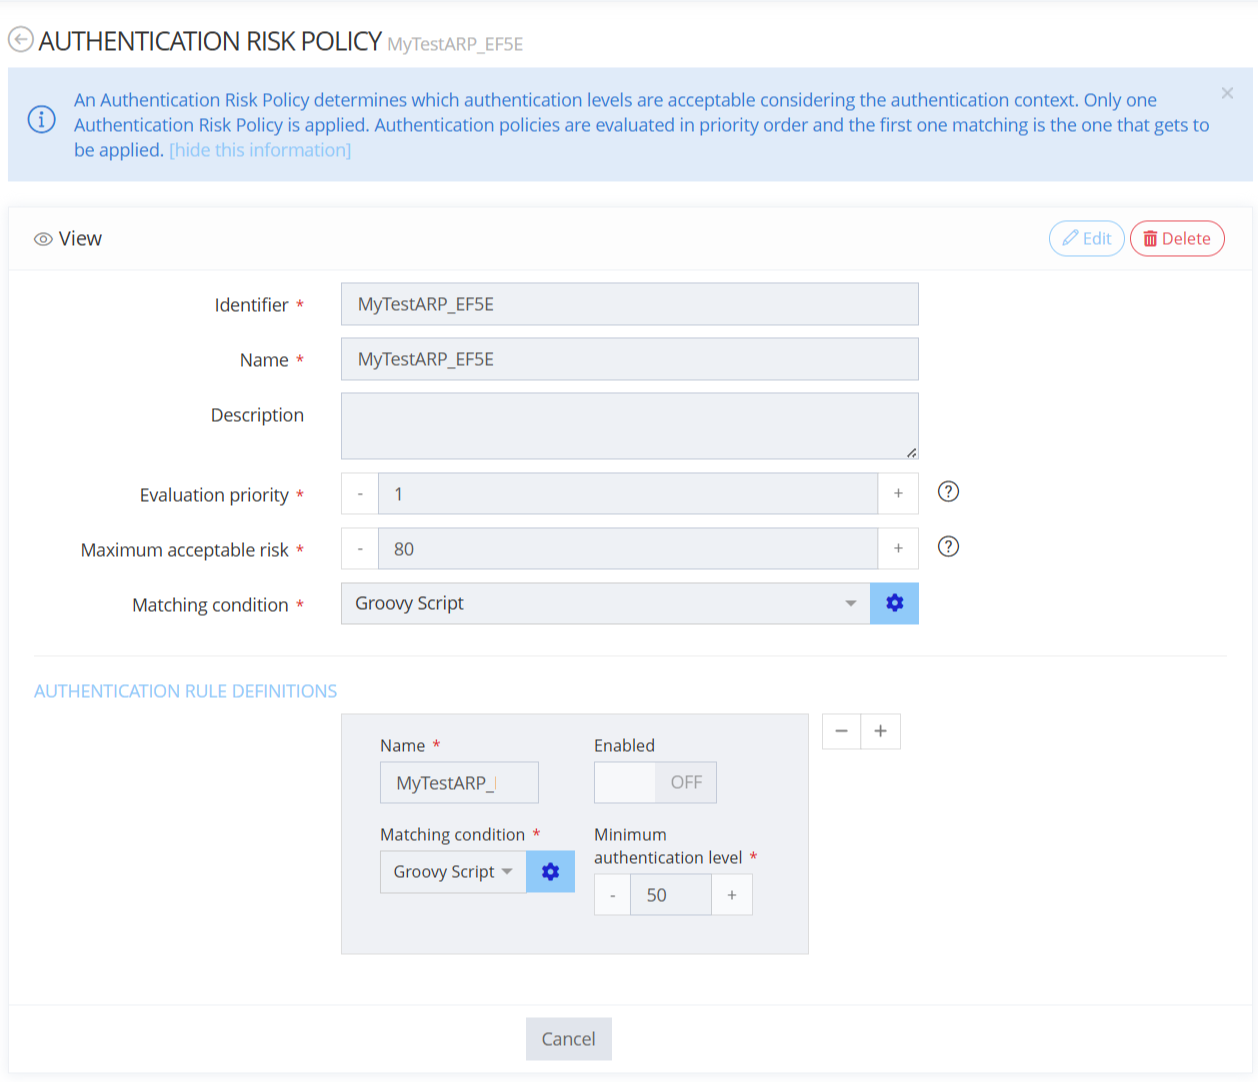The width and height of the screenshot is (1258, 1082).
Task: Decrease the Maximum acceptable risk value
Action: (360, 549)
